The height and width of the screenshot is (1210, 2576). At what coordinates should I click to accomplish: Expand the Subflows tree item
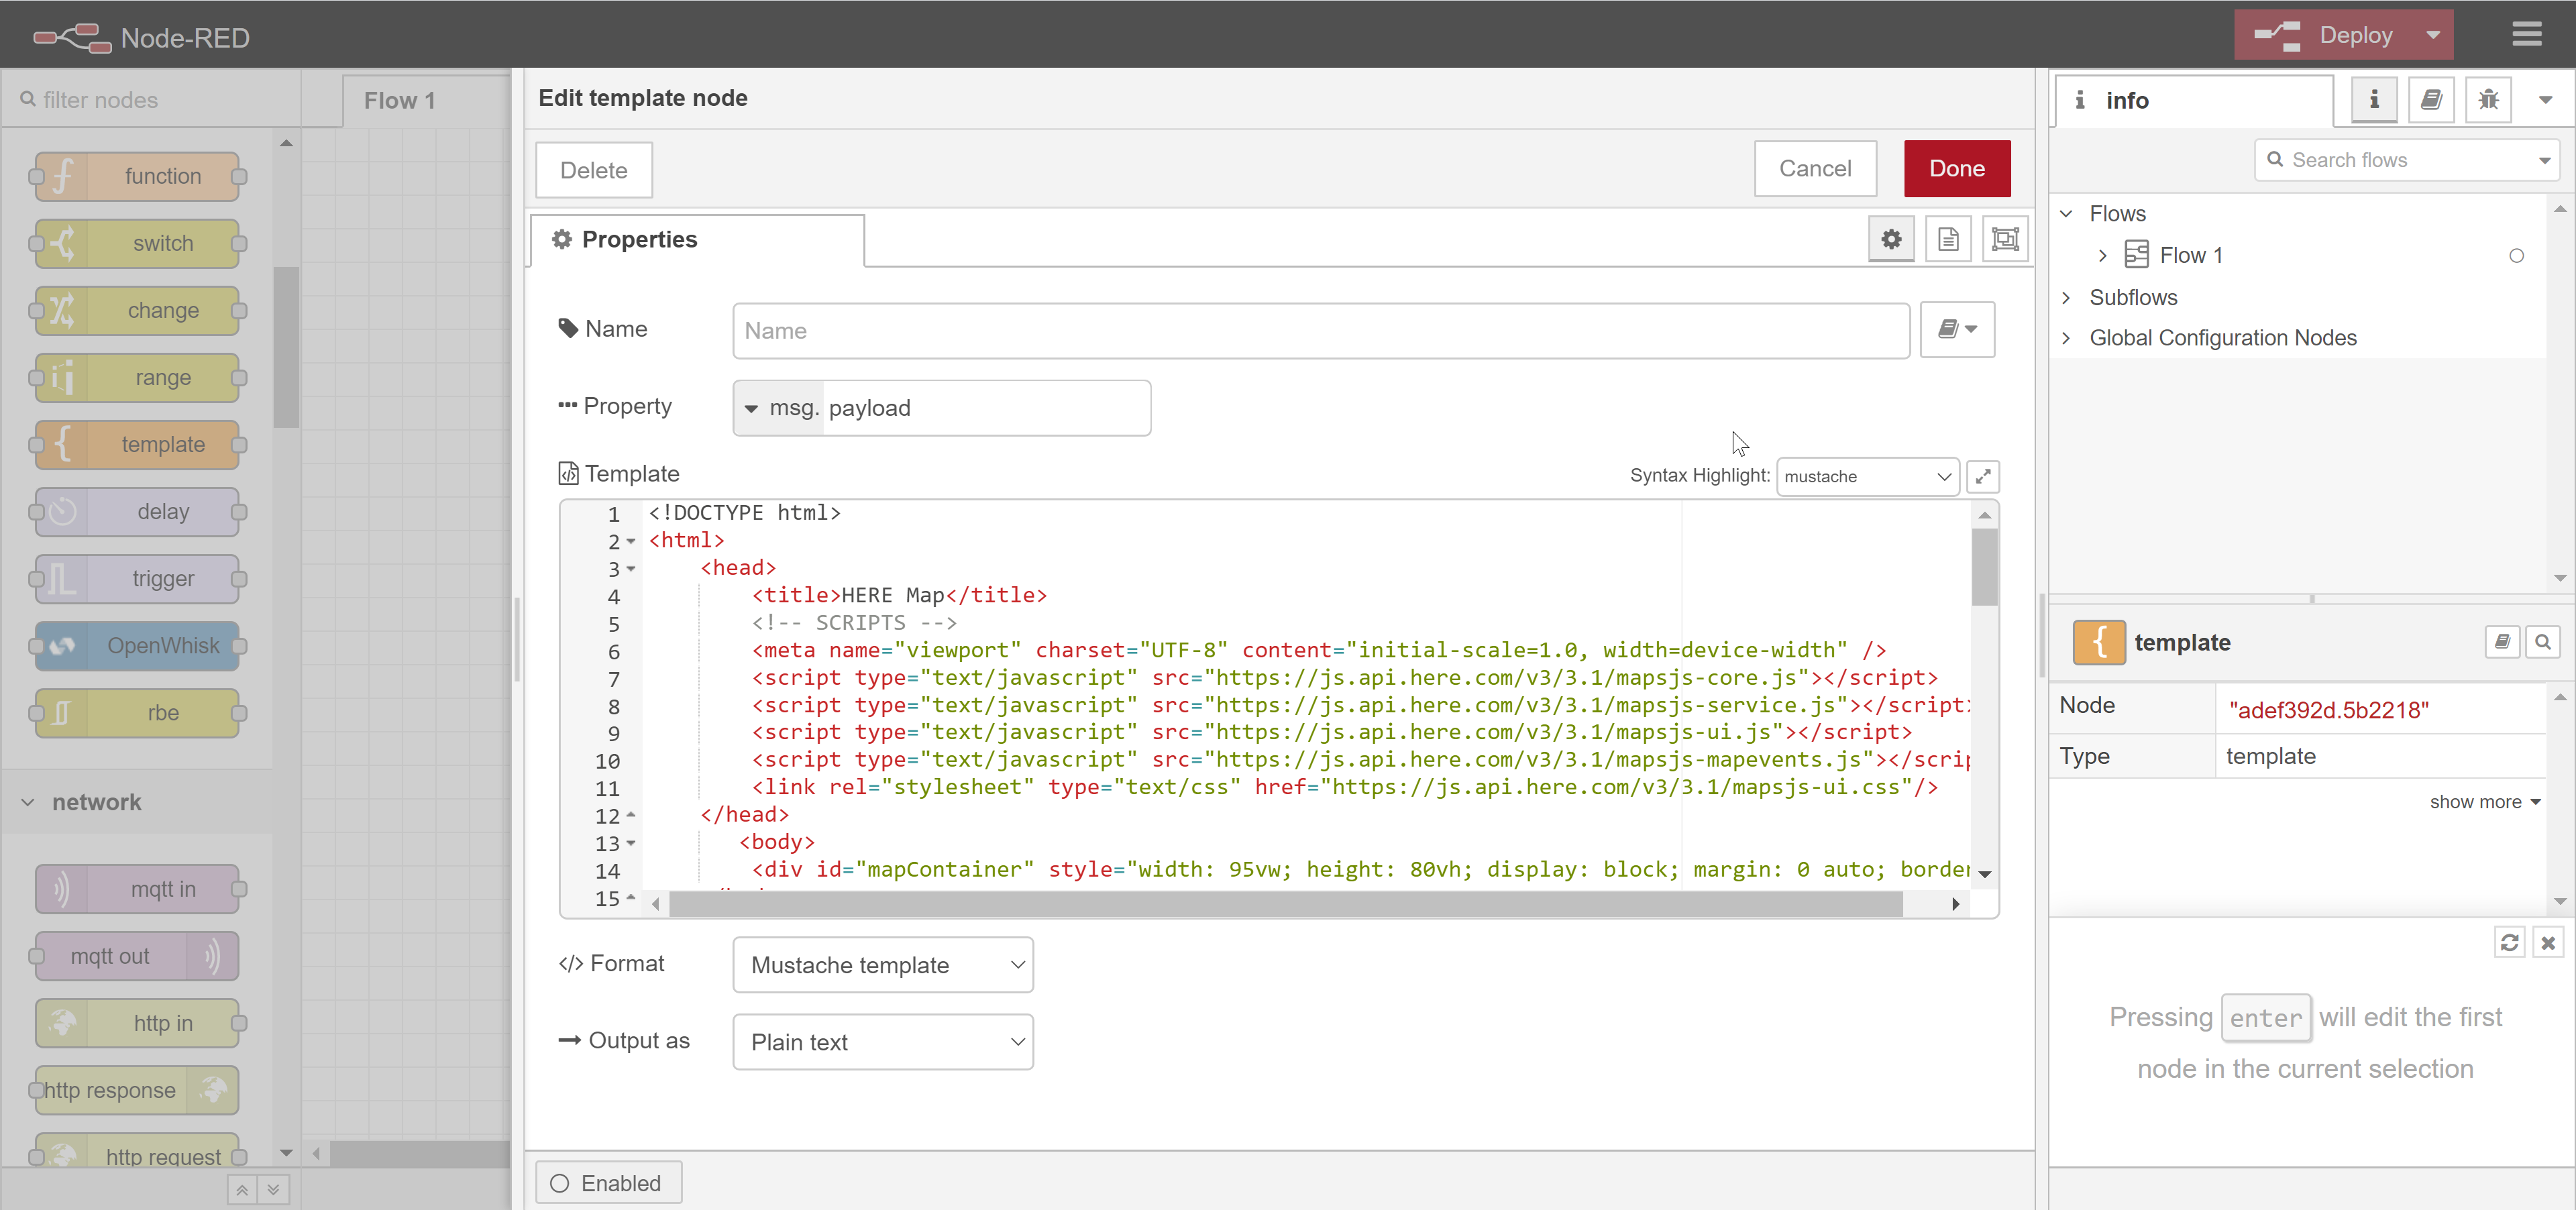(x=2066, y=297)
